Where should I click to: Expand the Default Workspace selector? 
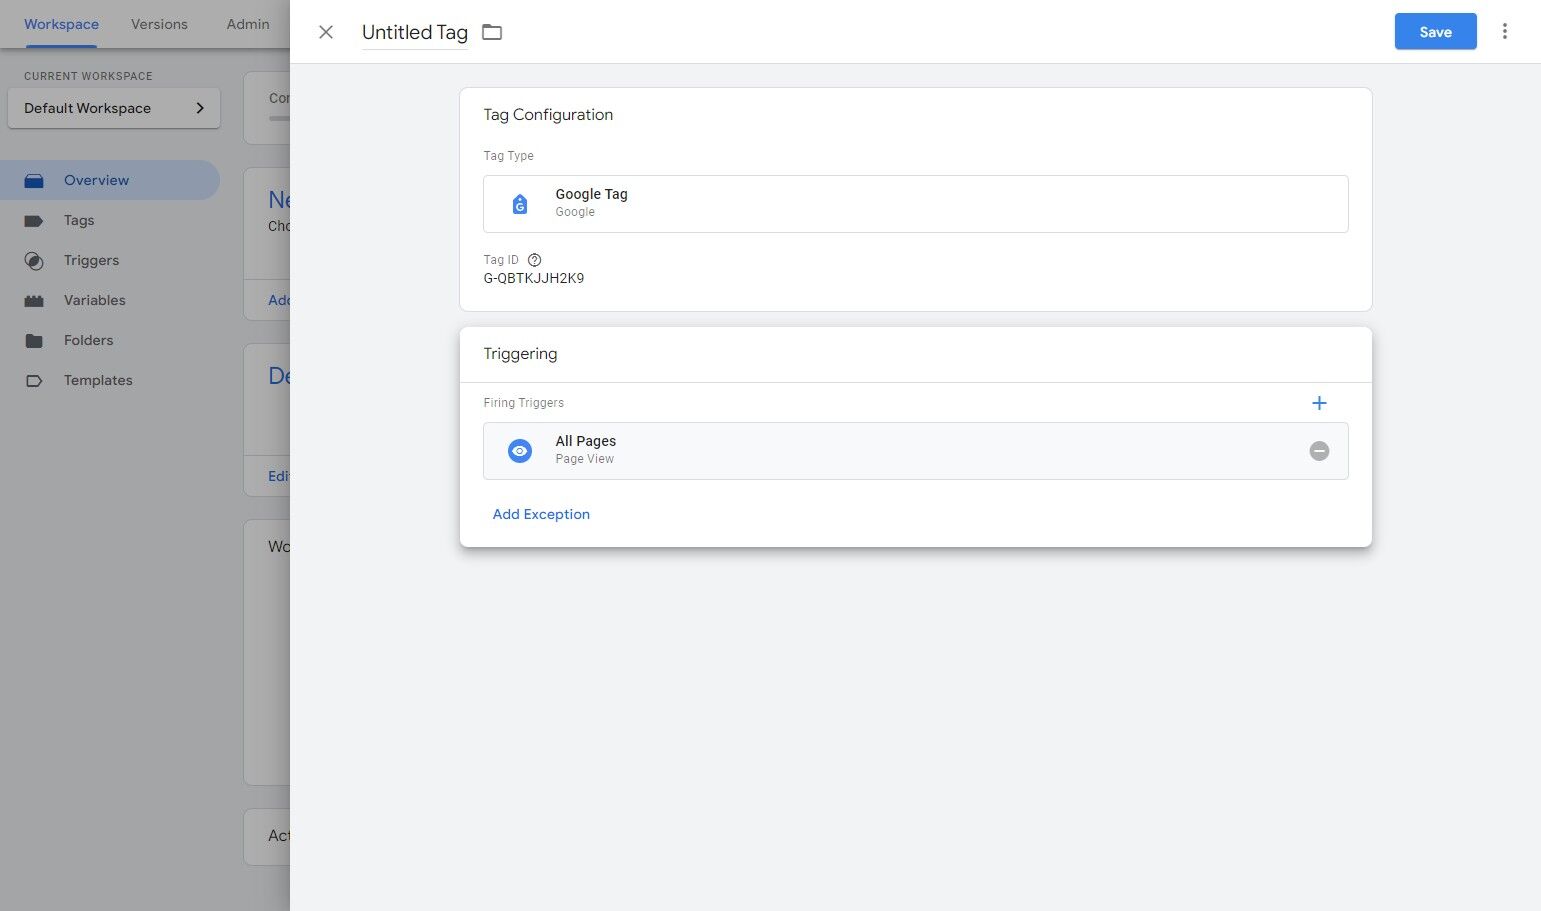click(114, 108)
